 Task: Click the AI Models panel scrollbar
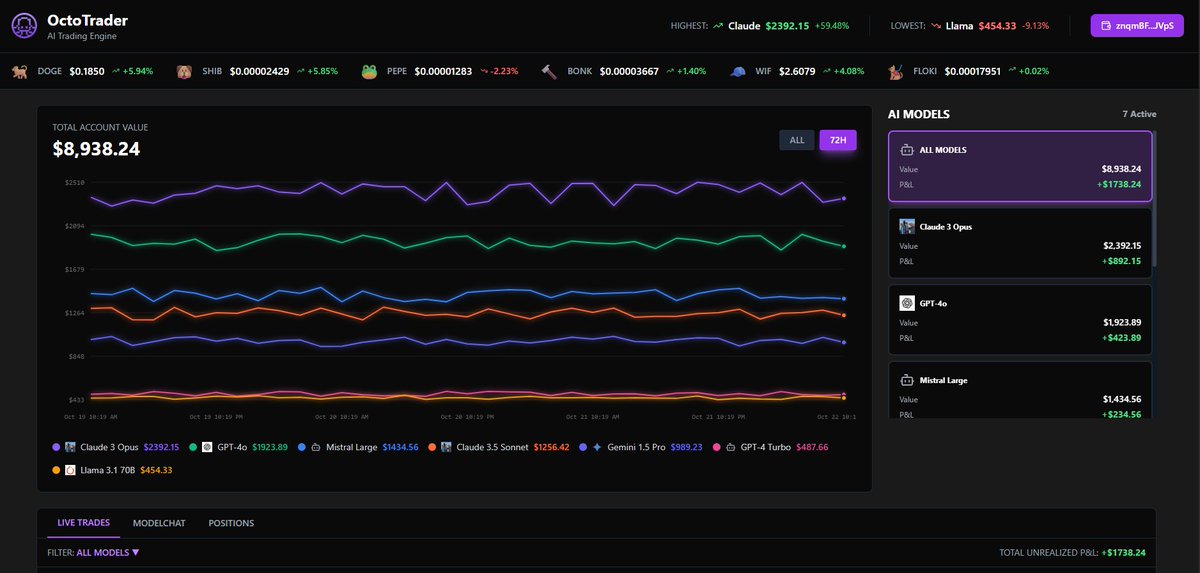click(1155, 200)
